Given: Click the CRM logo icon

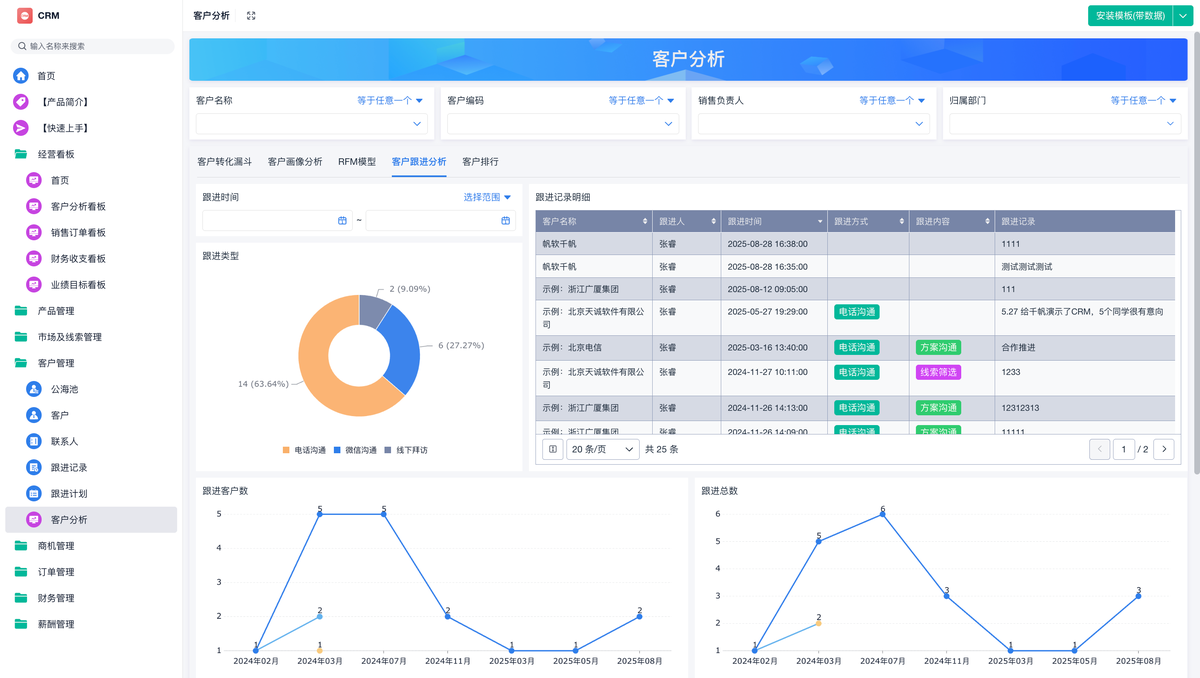Looking at the screenshot, I should click(25, 15).
